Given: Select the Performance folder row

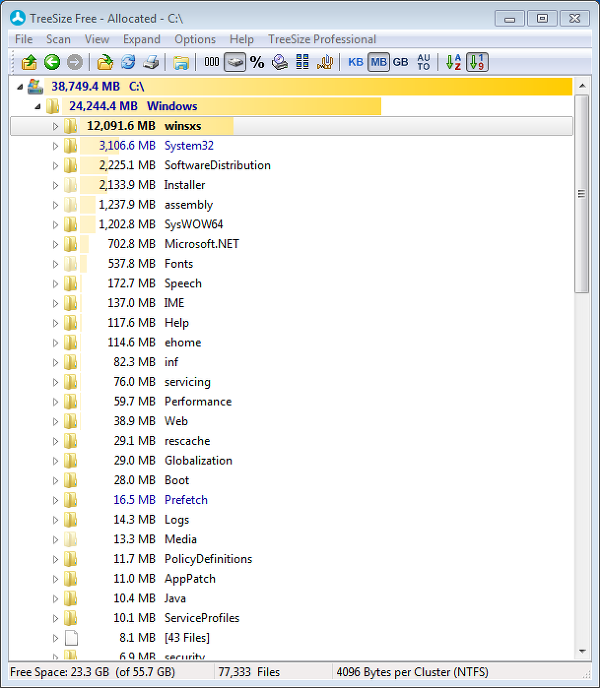Looking at the screenshot, I should 291,401.
